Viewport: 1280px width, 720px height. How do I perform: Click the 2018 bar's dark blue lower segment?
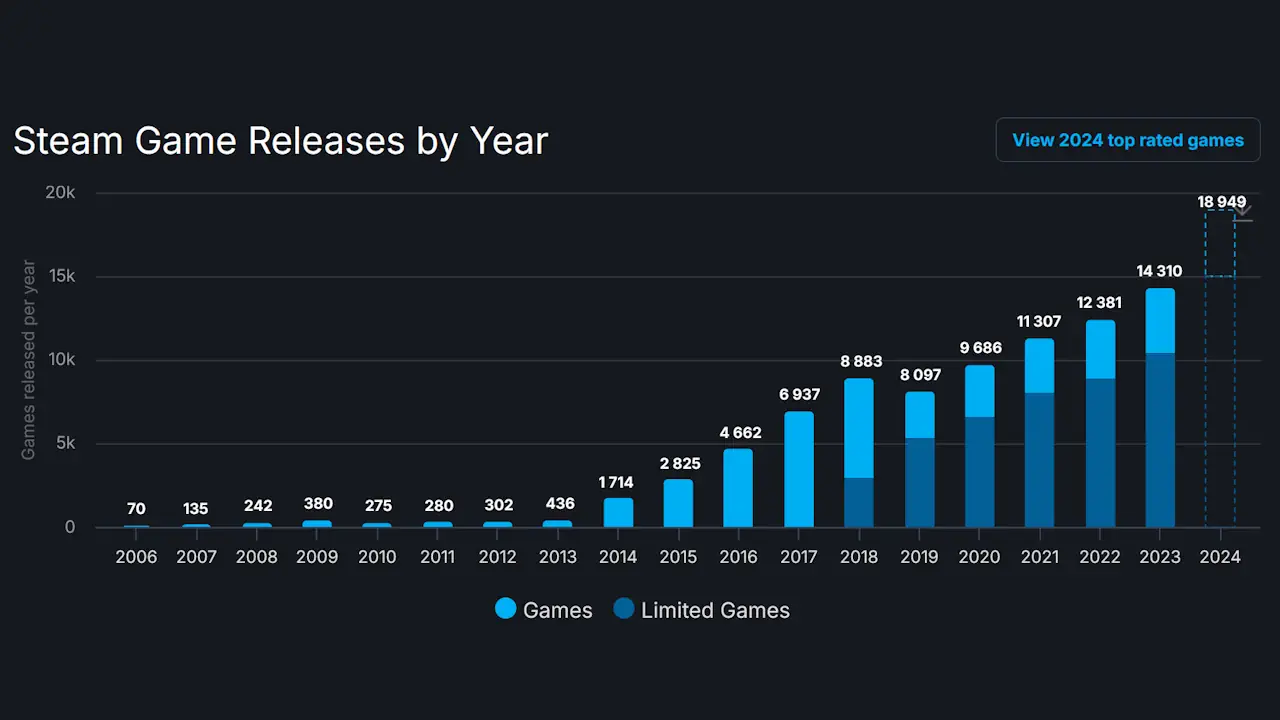[858, 503]
